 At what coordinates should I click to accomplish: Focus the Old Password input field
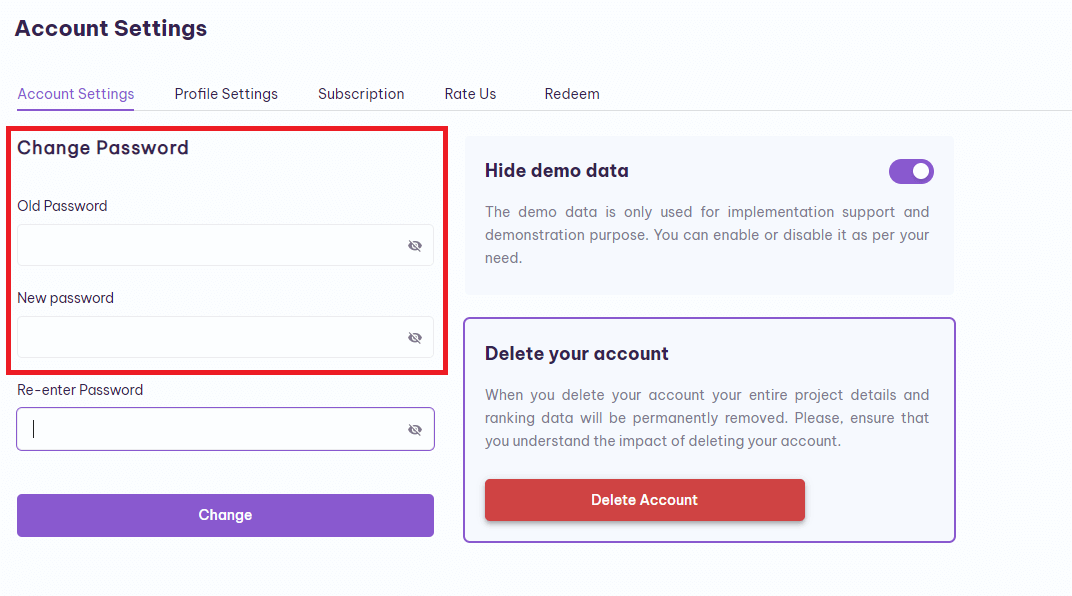point(226,245)
